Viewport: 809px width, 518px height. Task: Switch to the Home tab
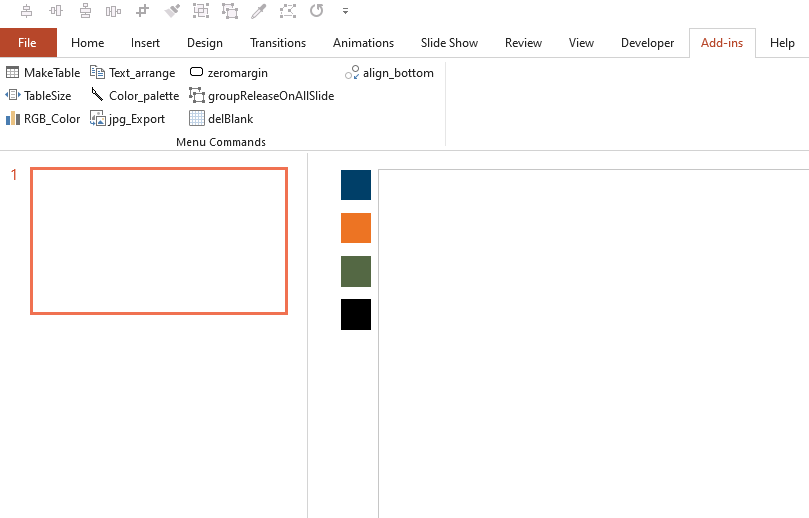[88, 43]
